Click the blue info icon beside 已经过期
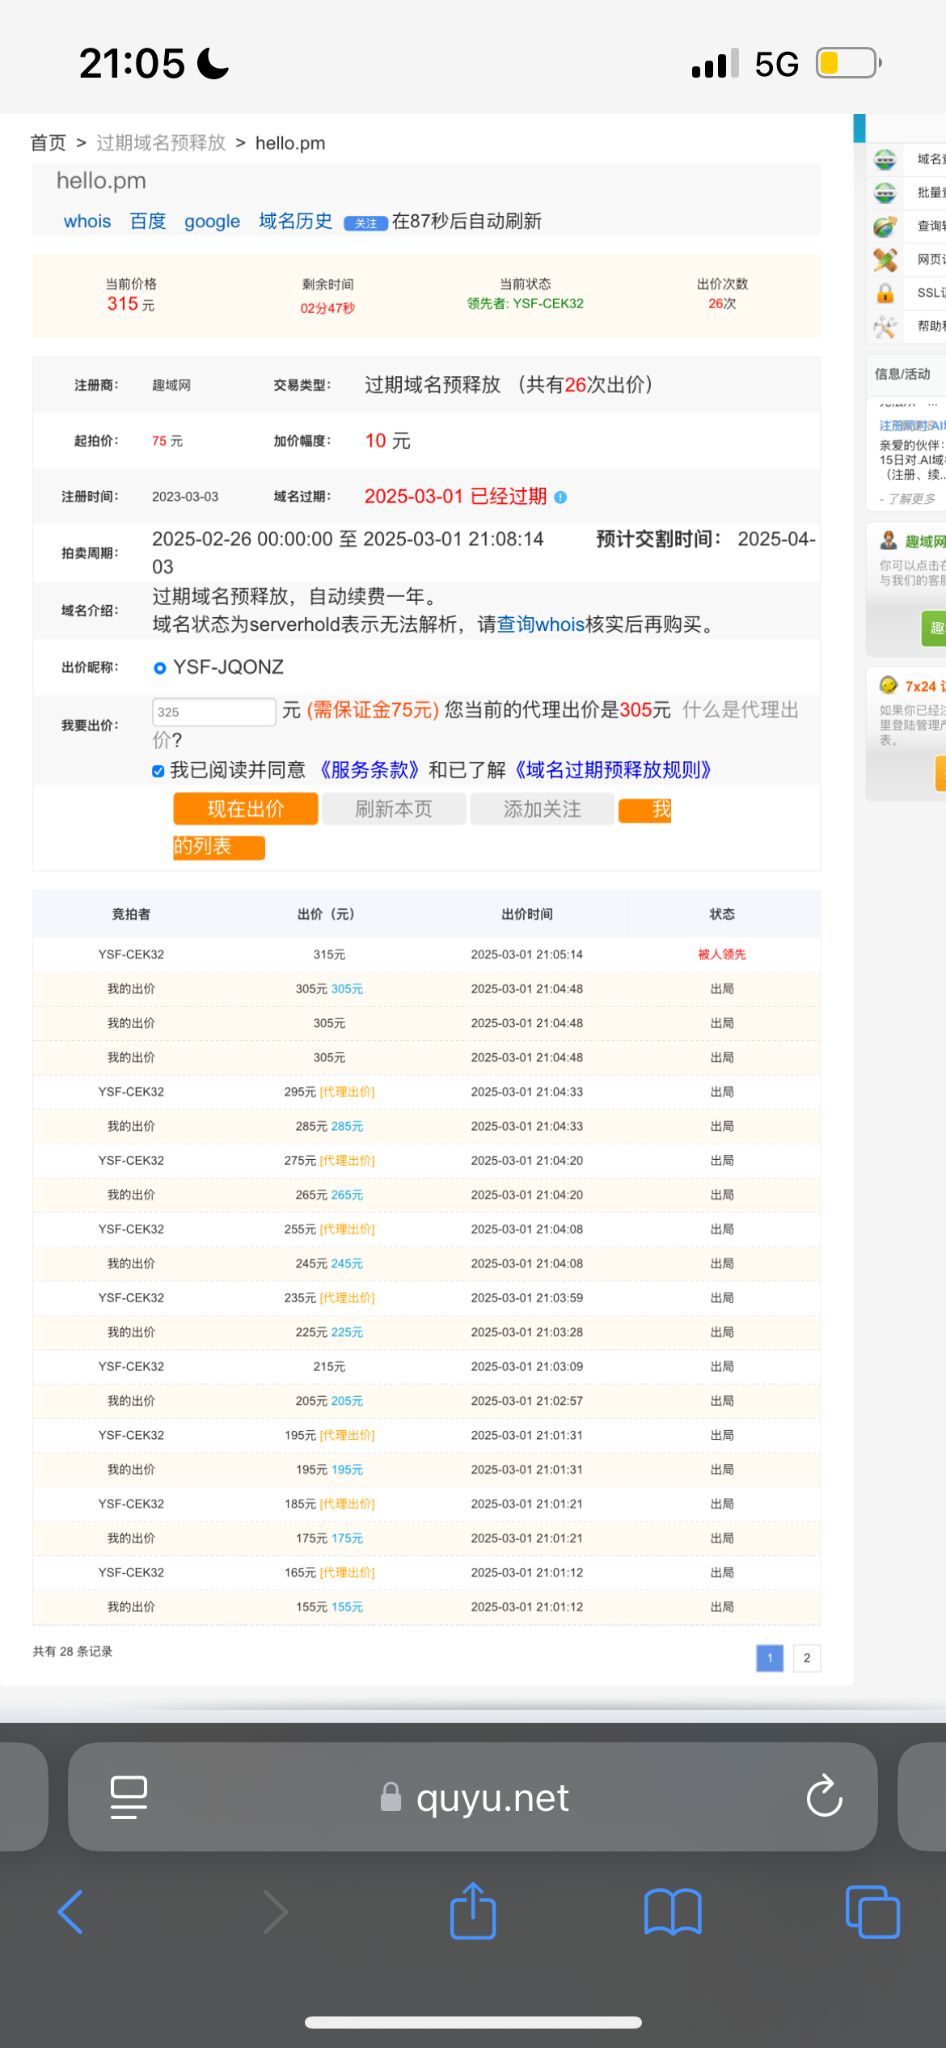This screenshot has width=946, height=2048. pyautogui.click(x=561, y=497)
